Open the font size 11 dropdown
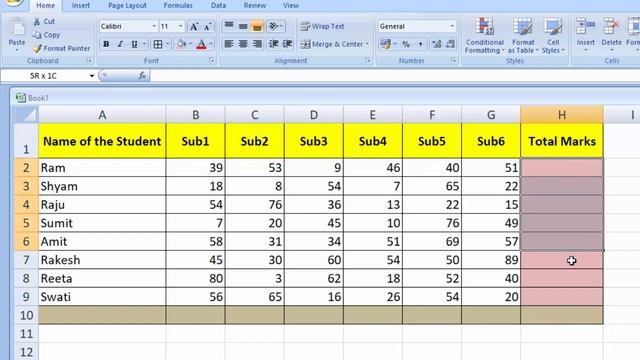This screenshot has width=640, height=360. pyautogui.click(x=180, y=26)
